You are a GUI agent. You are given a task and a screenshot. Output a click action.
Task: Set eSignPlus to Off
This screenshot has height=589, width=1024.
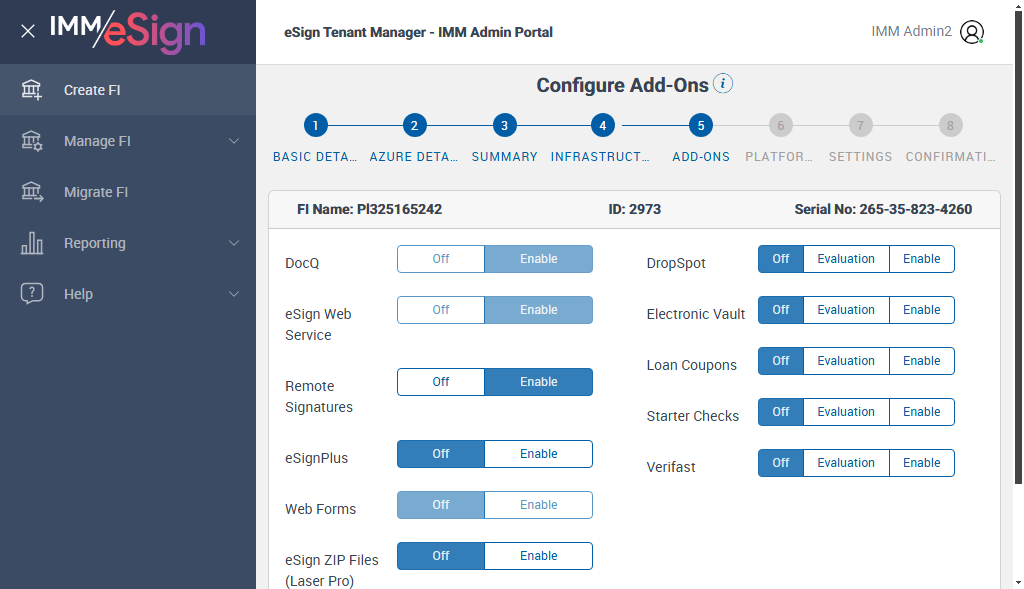(441, 453)
